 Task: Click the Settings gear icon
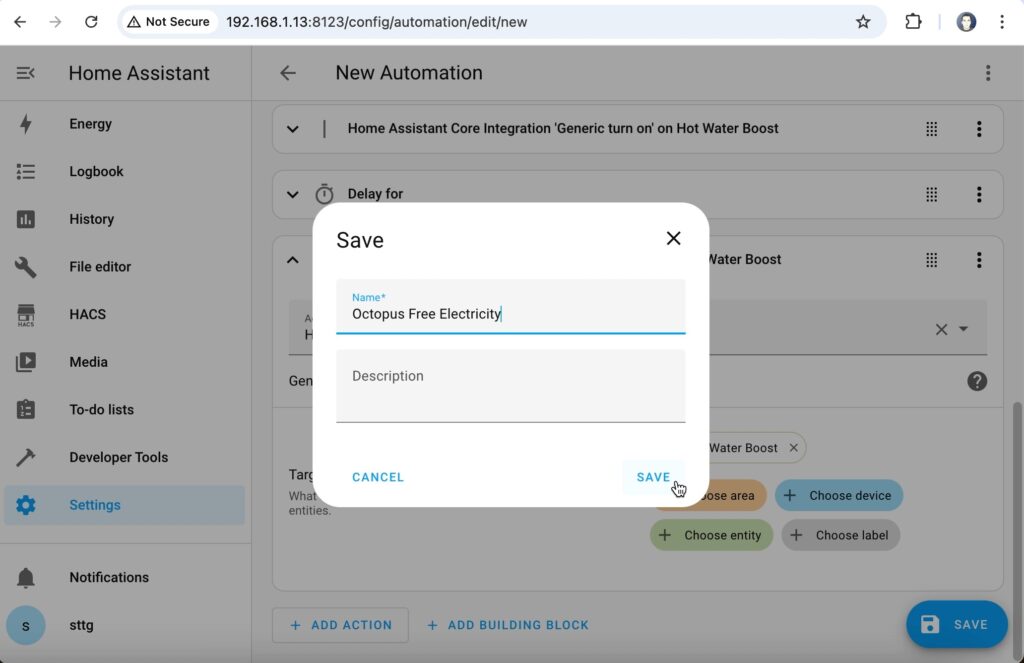click(25, 505)
